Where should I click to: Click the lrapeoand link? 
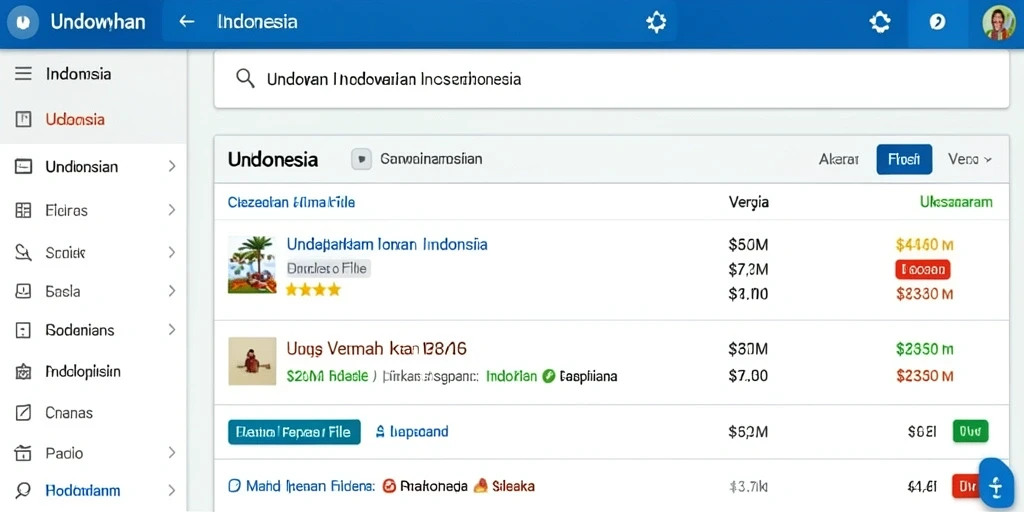[x=419, y=432]
